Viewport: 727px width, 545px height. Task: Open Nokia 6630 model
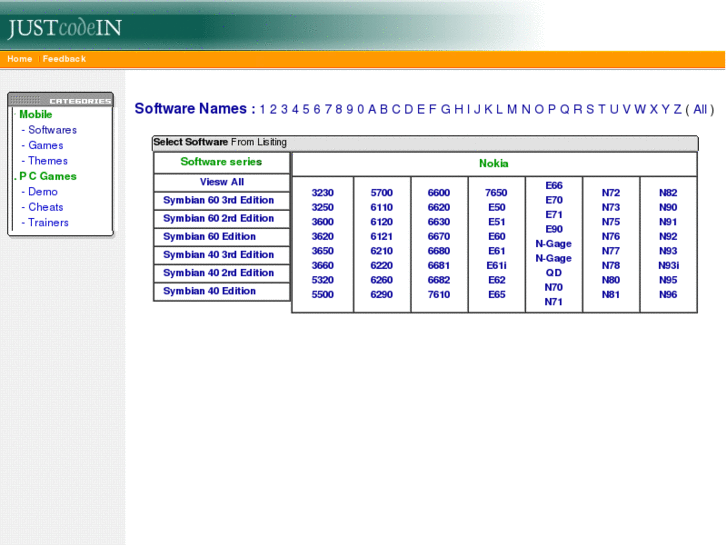click(x=439, y=222)
